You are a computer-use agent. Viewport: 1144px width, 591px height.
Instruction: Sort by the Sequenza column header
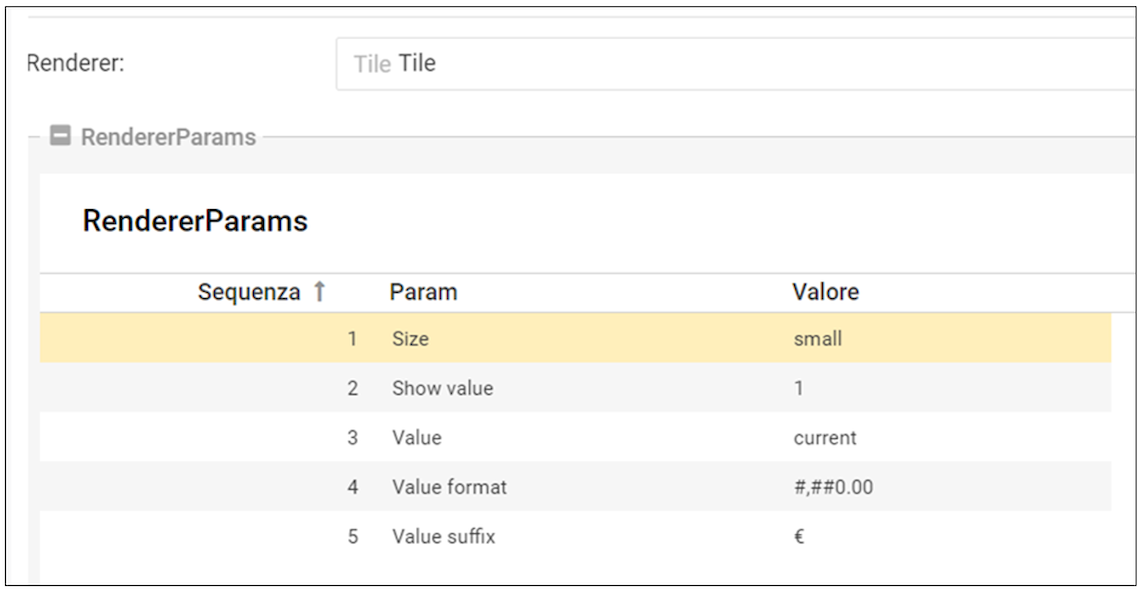point(249,292)
